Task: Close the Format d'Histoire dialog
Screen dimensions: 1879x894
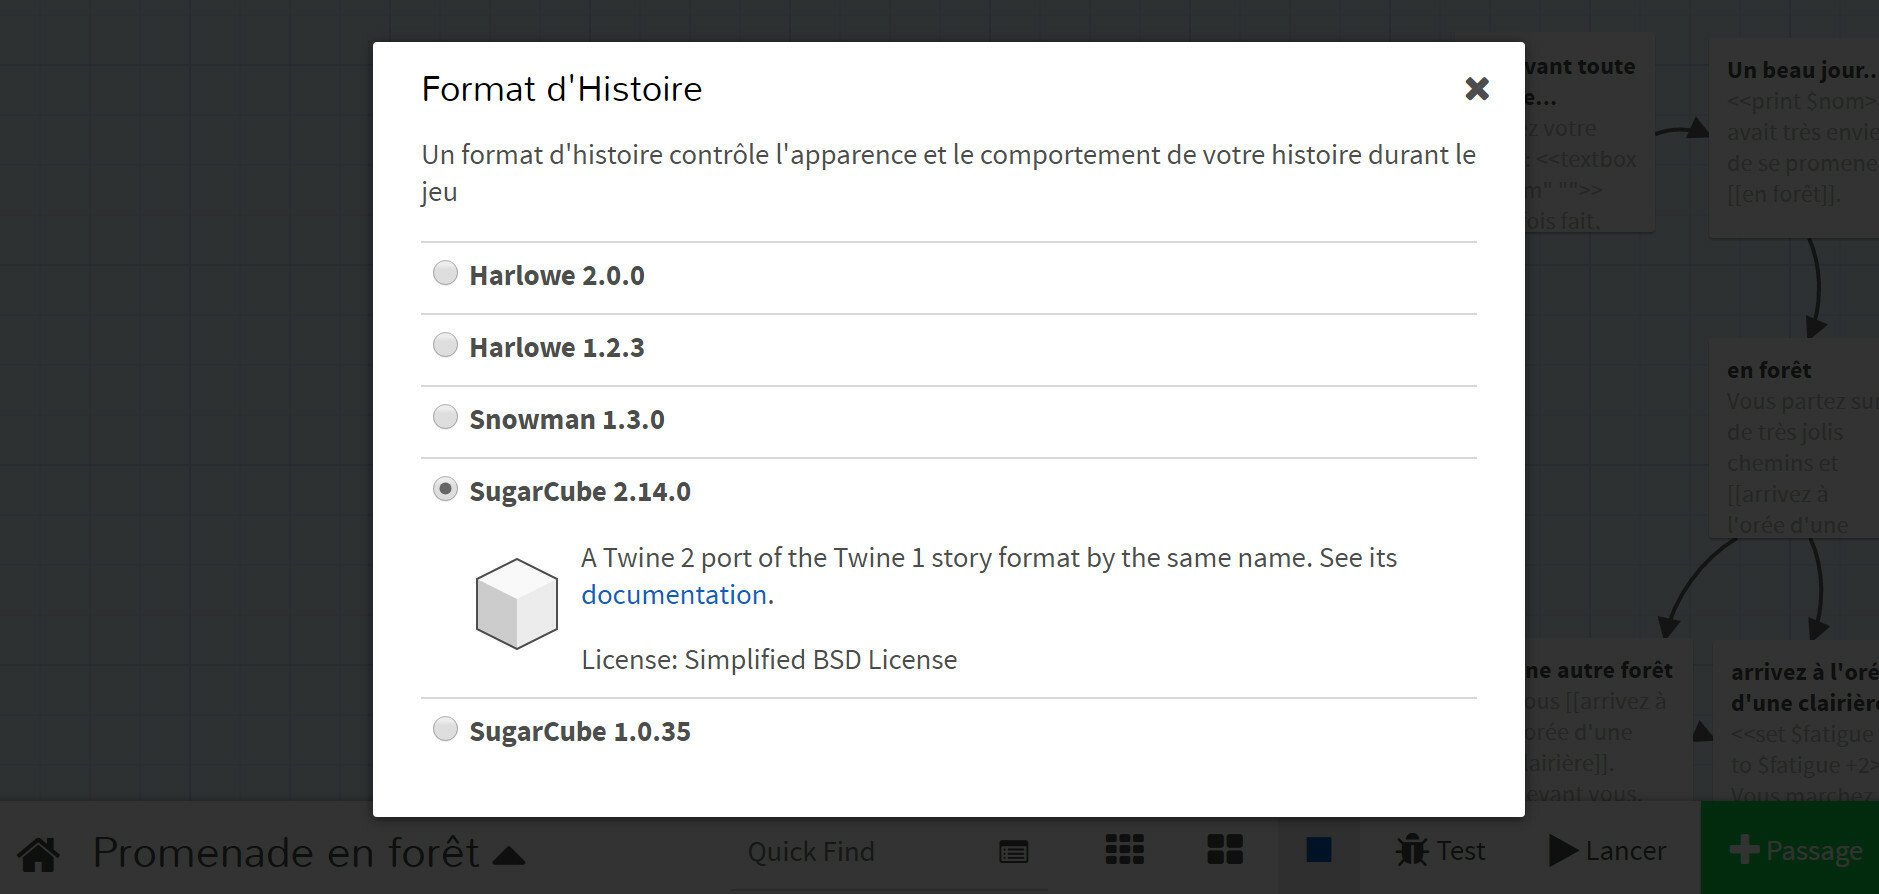Action: pyautogui.click(x=1476, y=89)
